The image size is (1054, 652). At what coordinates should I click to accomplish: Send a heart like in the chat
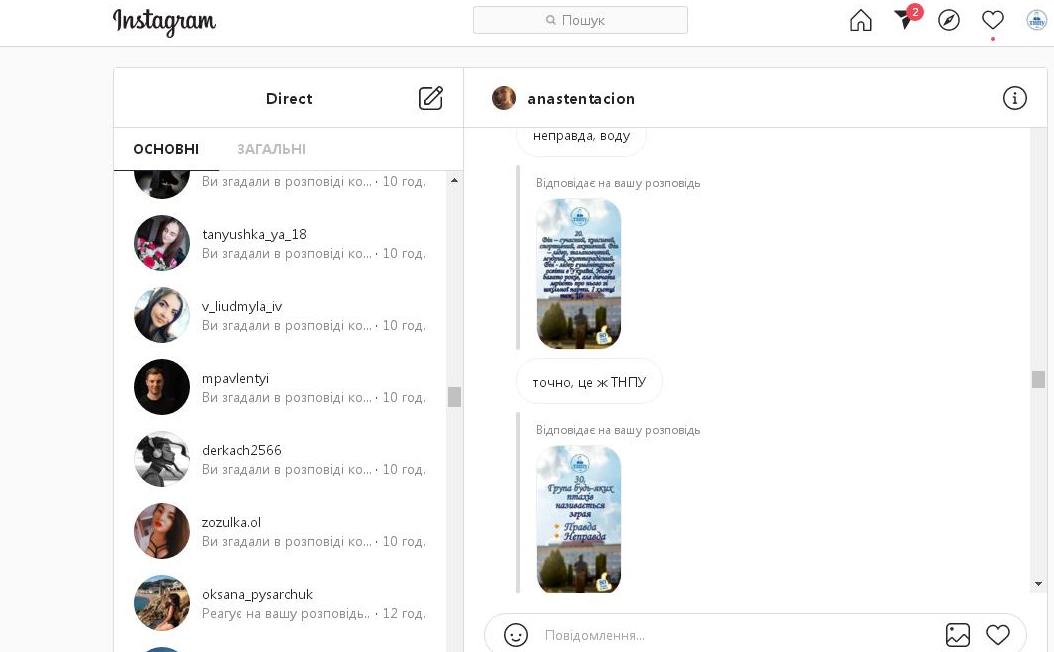click(998, 635)
